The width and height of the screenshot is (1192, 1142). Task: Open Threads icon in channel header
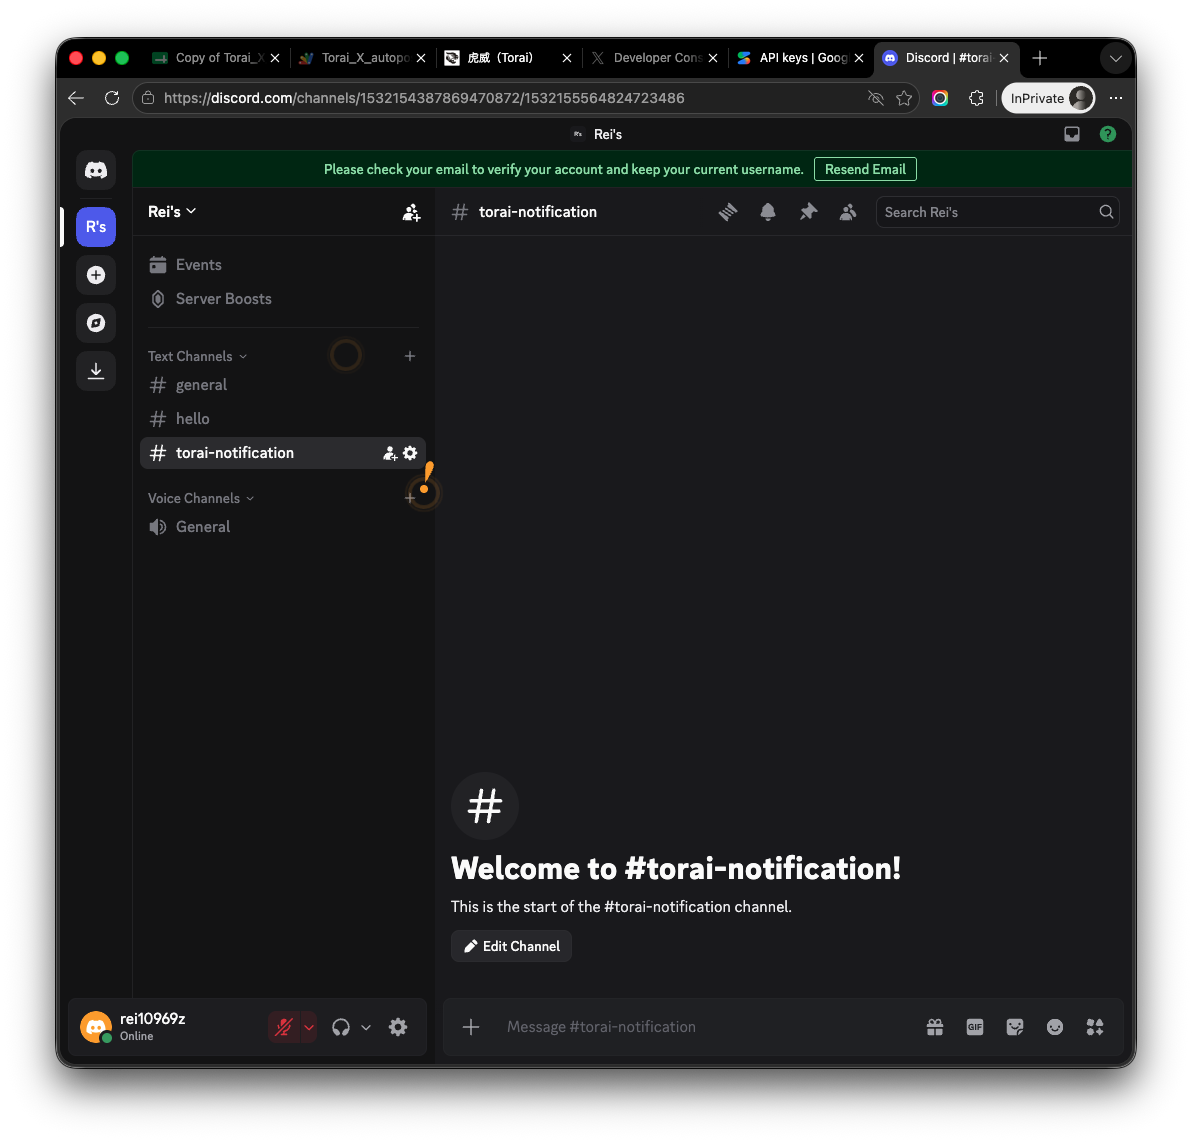728,212
